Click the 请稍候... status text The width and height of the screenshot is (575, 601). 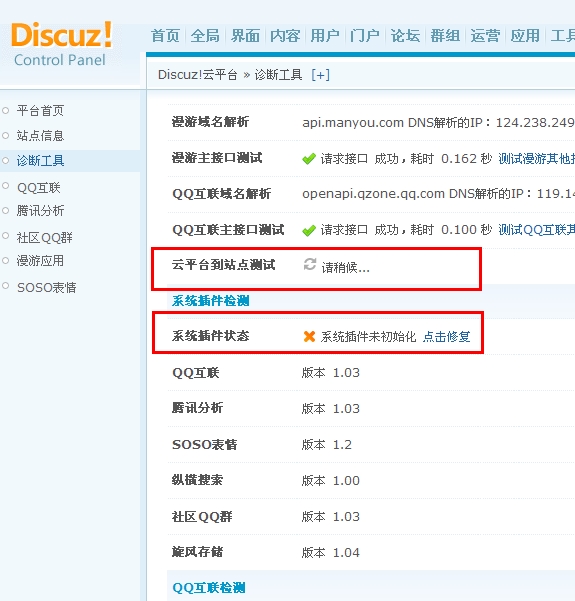(345, 268)
